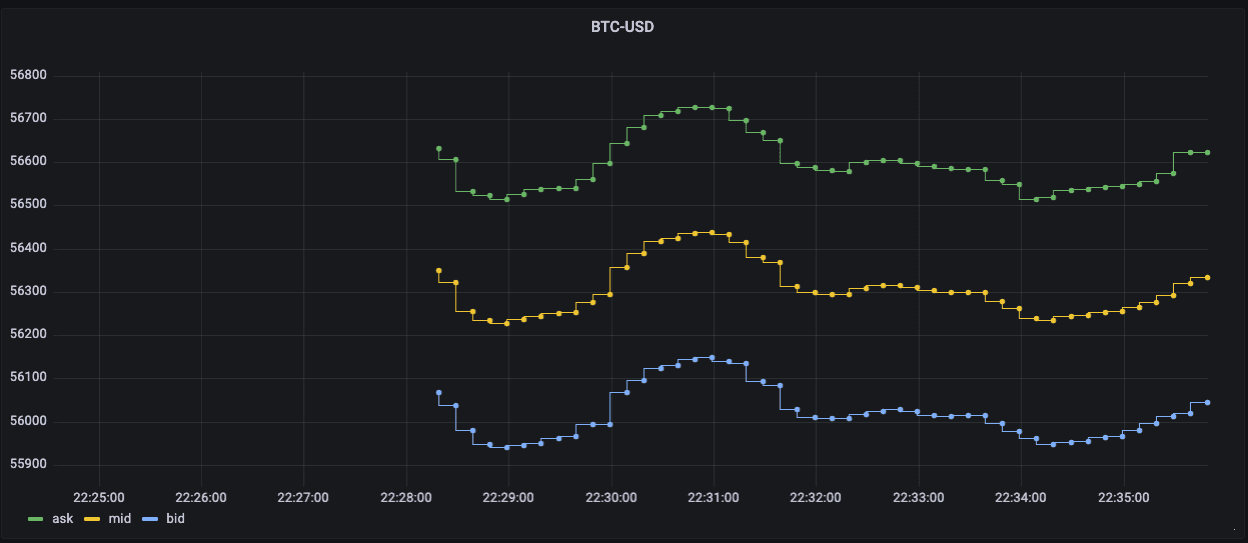Select the rightmost blue bid data point

[1207, 402]
